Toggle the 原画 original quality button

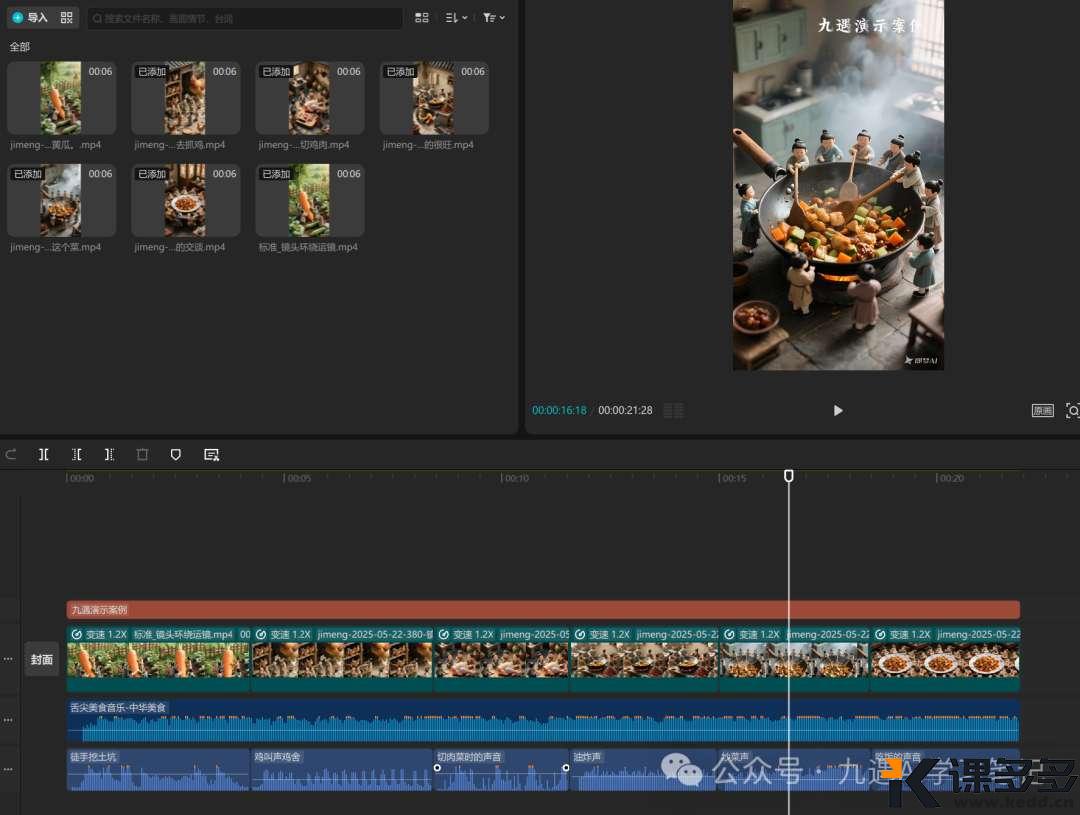[1042, 410]
